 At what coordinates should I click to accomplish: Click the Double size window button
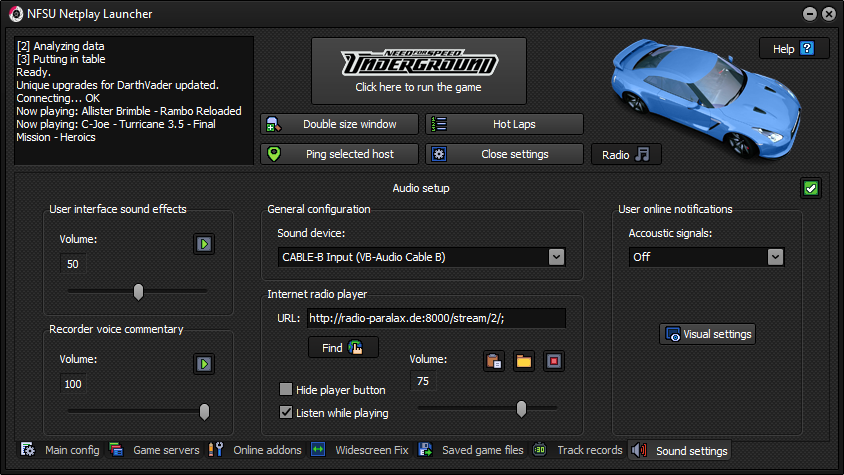point(340,124)
